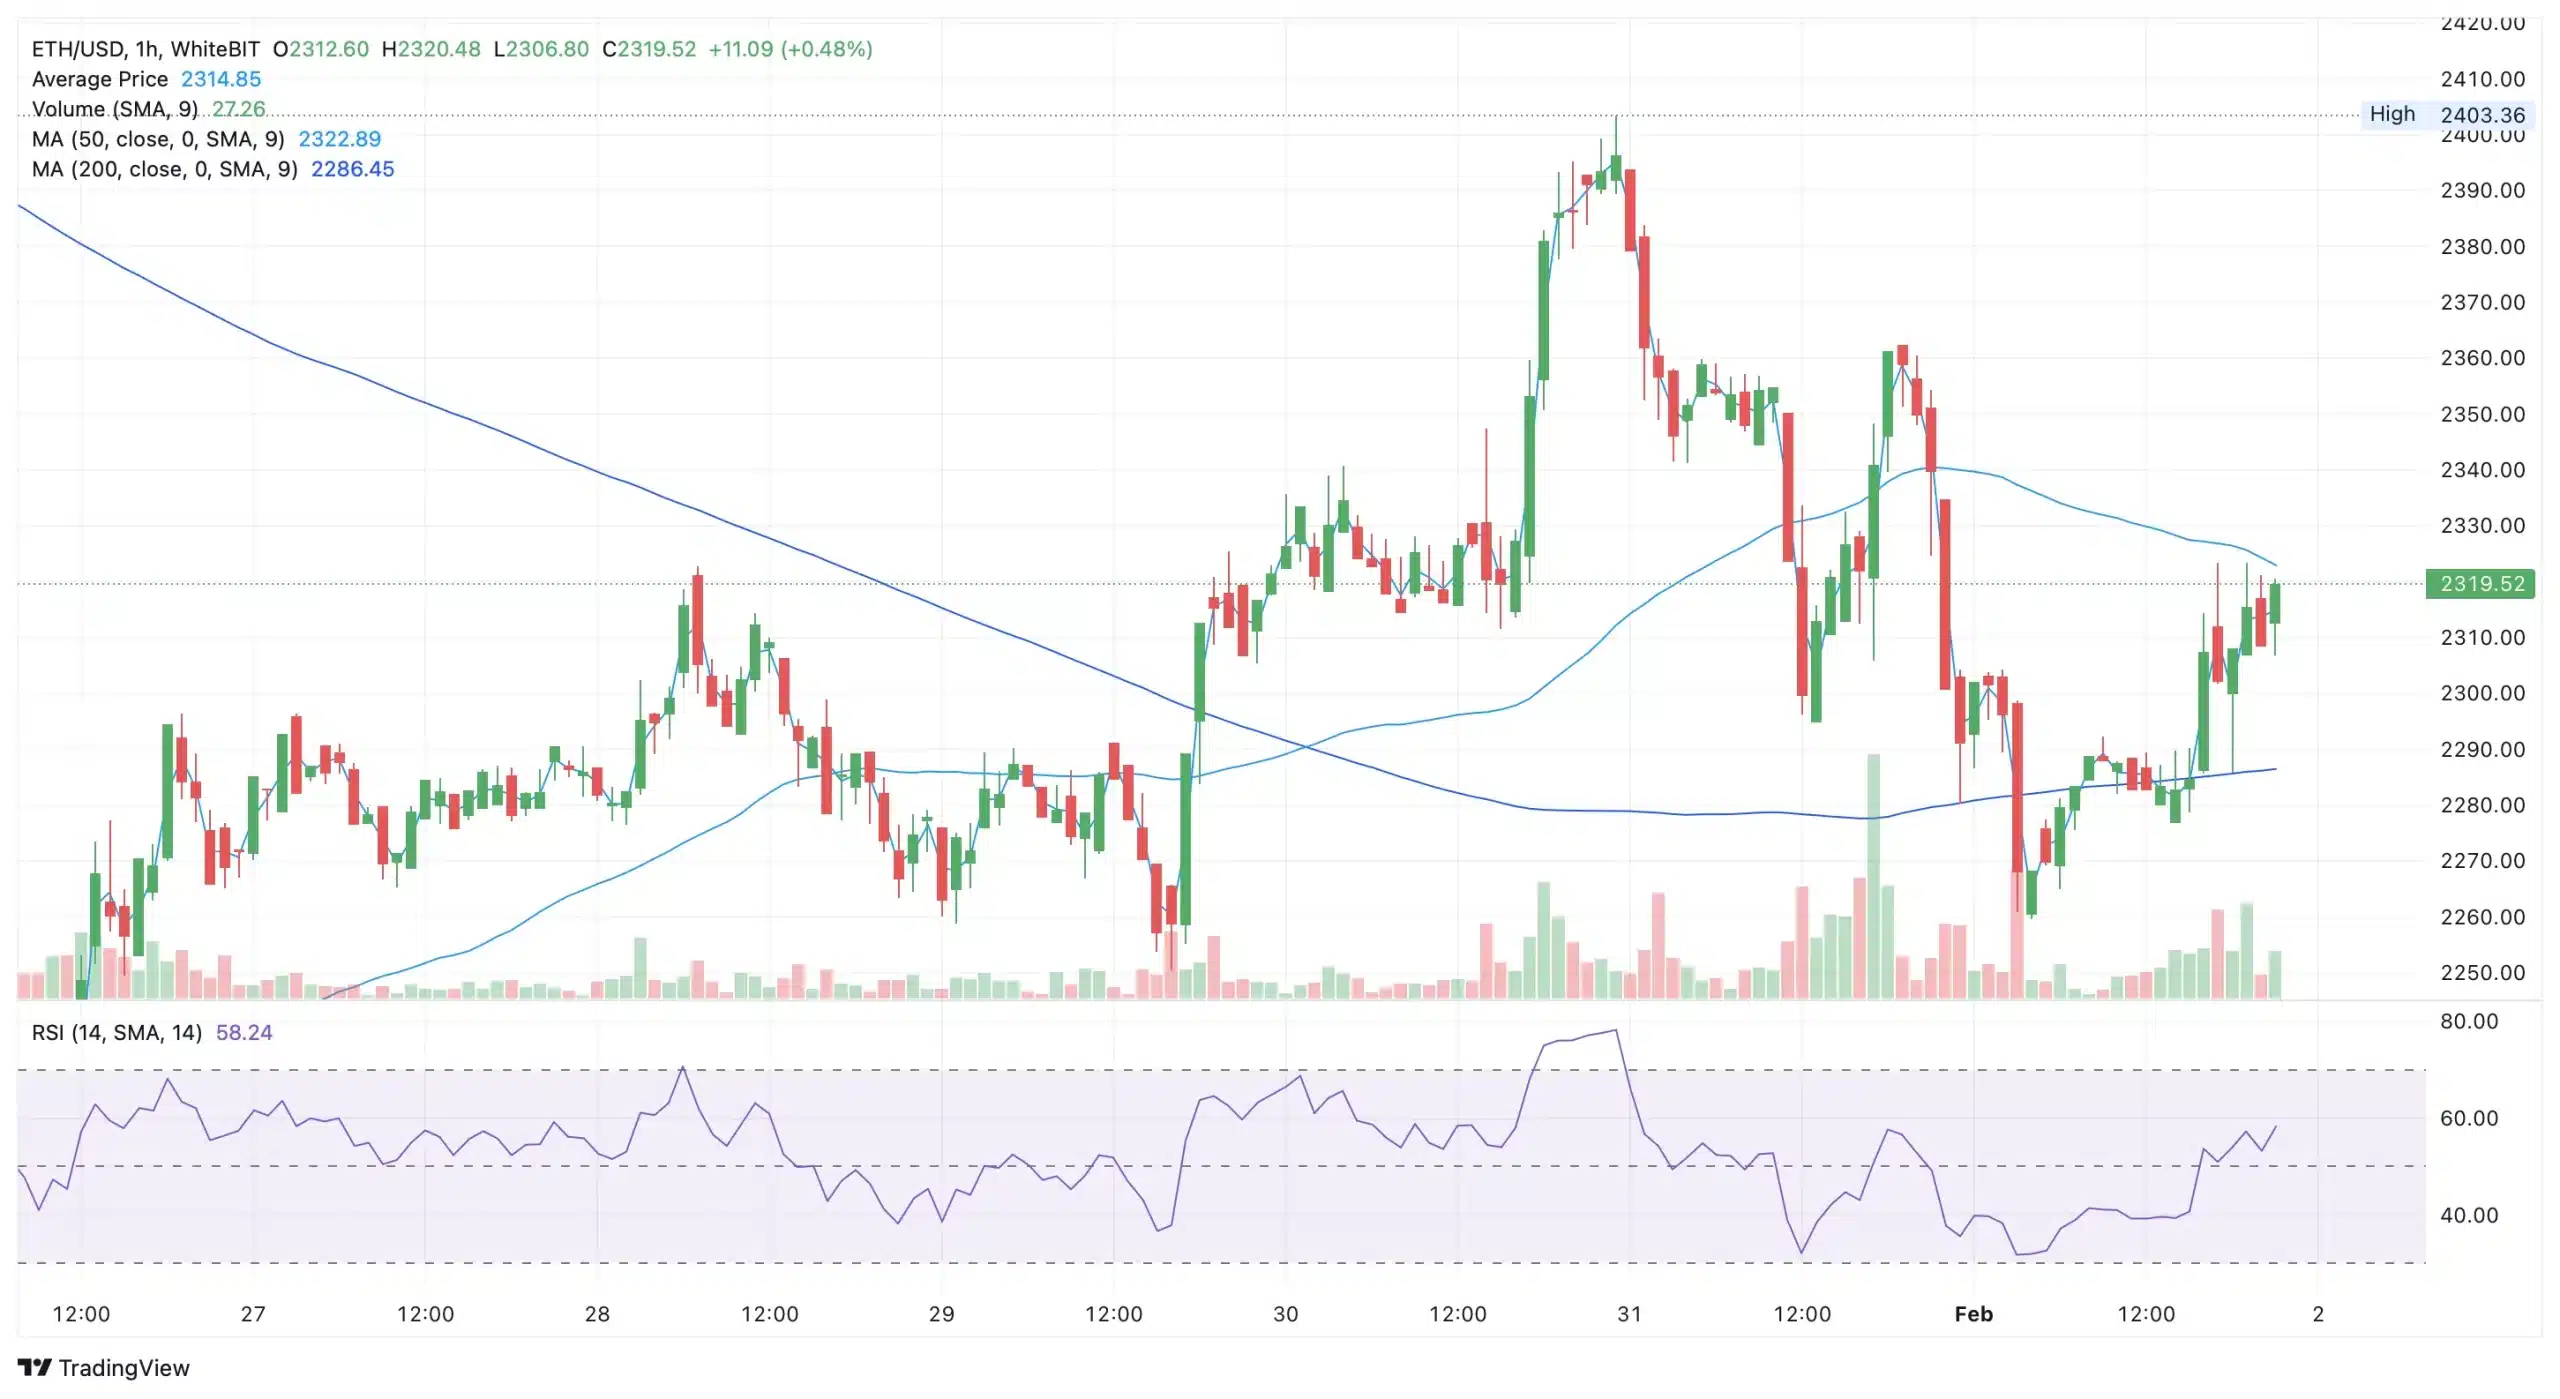Click the 40.00 RSI axis label
The image size is (2560, 1399).
(2469, 1215)
